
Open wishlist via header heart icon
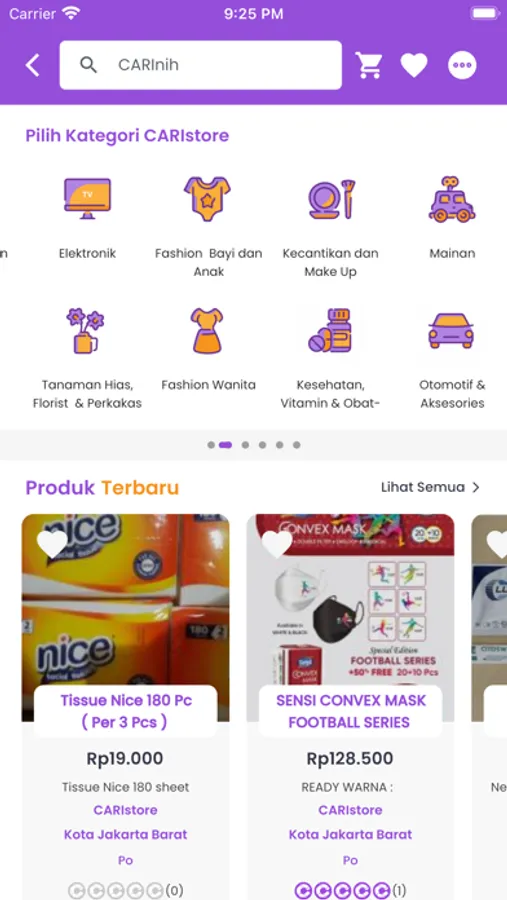(x=414, y=65)
